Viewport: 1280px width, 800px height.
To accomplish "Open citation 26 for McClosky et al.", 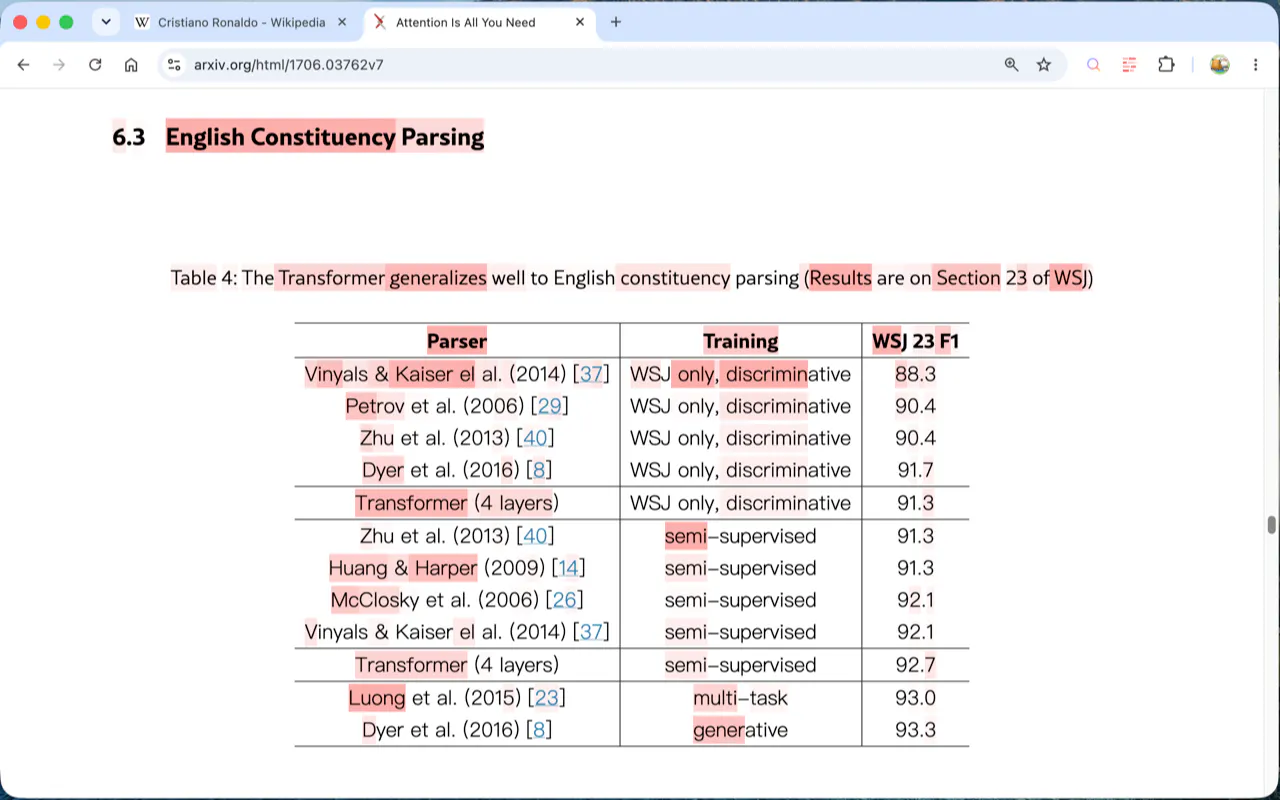I will [x=565, y=600].
